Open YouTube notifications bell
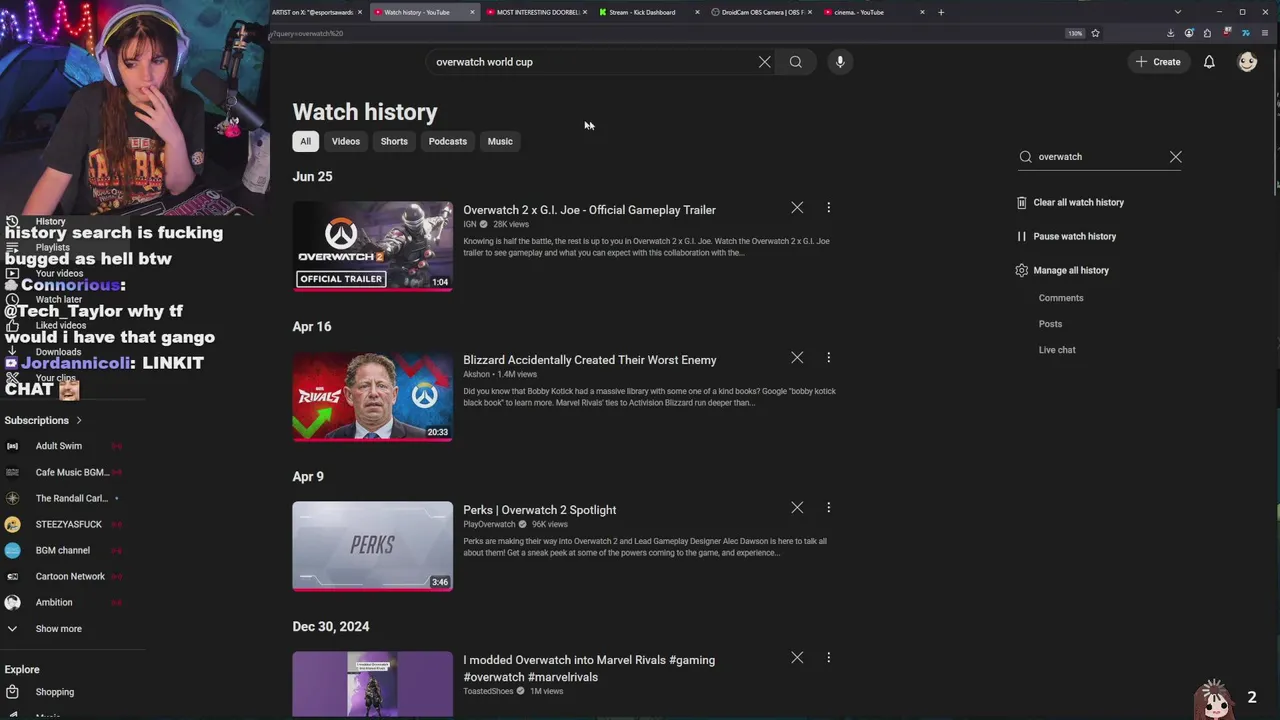1280x720 pixels. [x=1209, y=62]
